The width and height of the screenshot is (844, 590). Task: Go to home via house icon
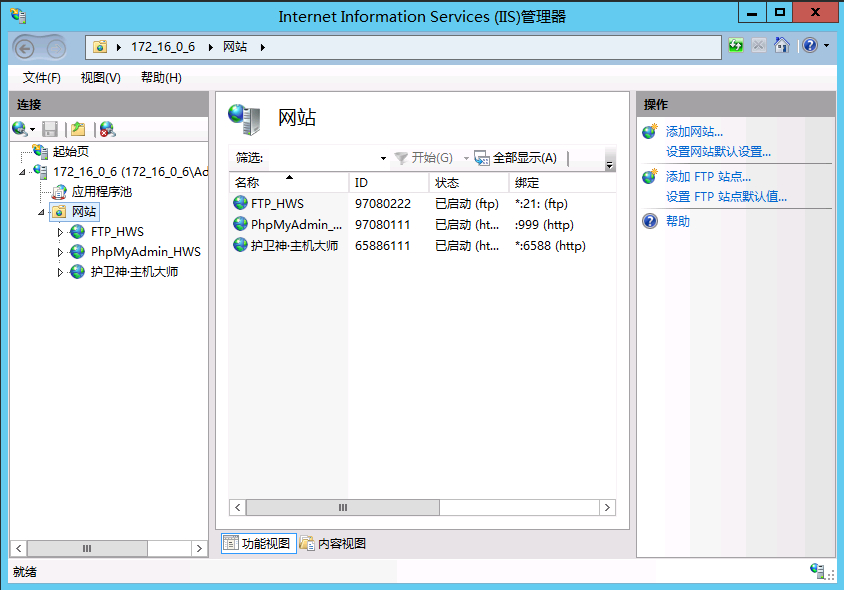coord(782,45)
